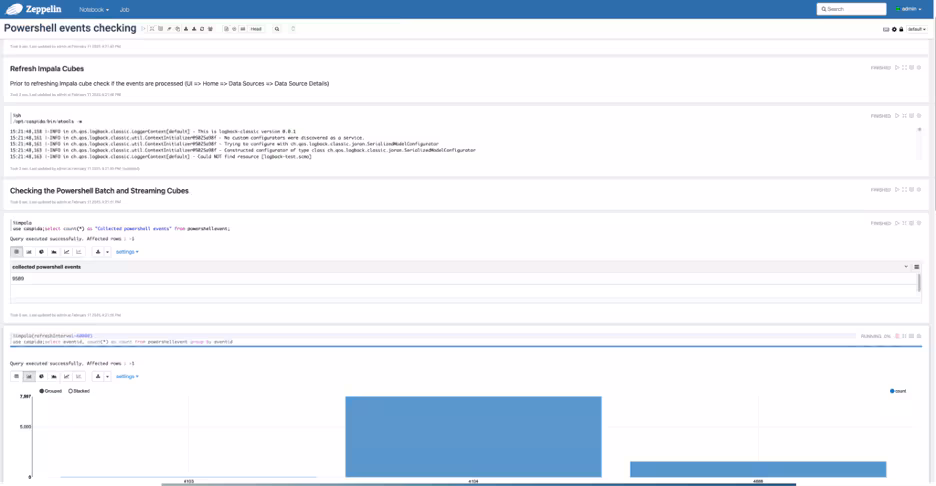The height and width of the screenshot is (486, 936).
Task: Click the Zeppelin logo in the navbar
Action: pyautogui.click(x=35, y=9)
